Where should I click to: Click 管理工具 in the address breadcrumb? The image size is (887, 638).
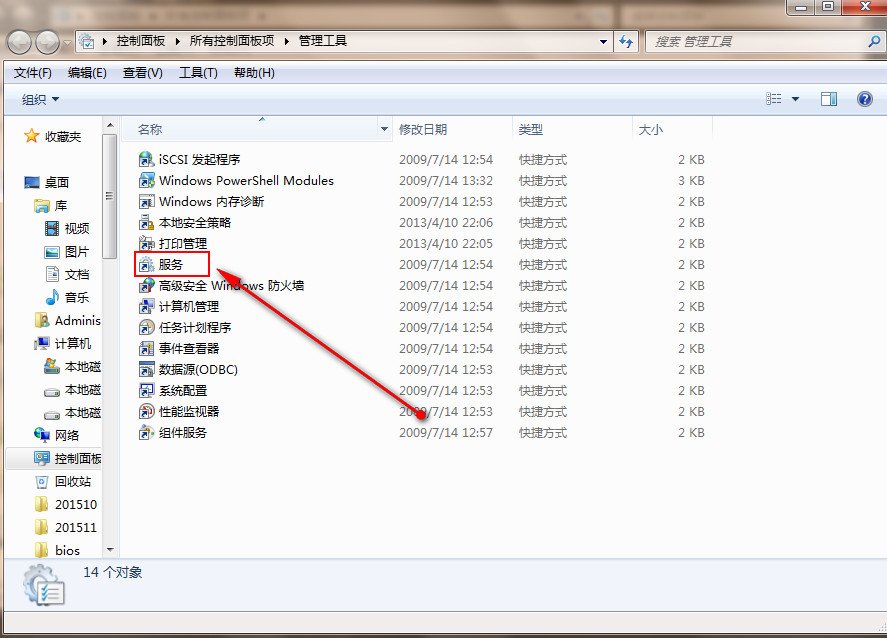click(322, 41)
